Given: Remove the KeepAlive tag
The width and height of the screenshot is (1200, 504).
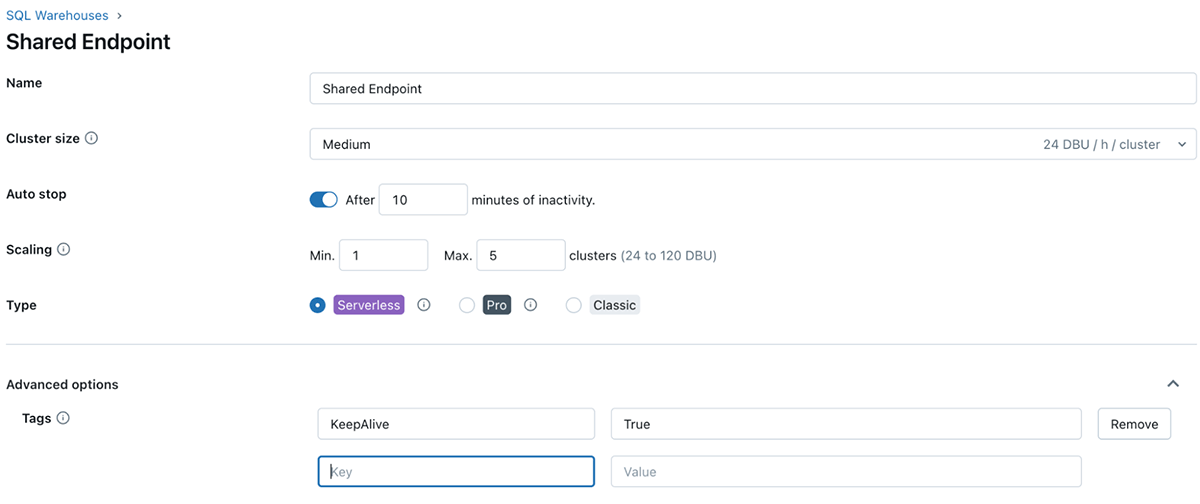Looking at the screenshot, I should point(1134,424).
